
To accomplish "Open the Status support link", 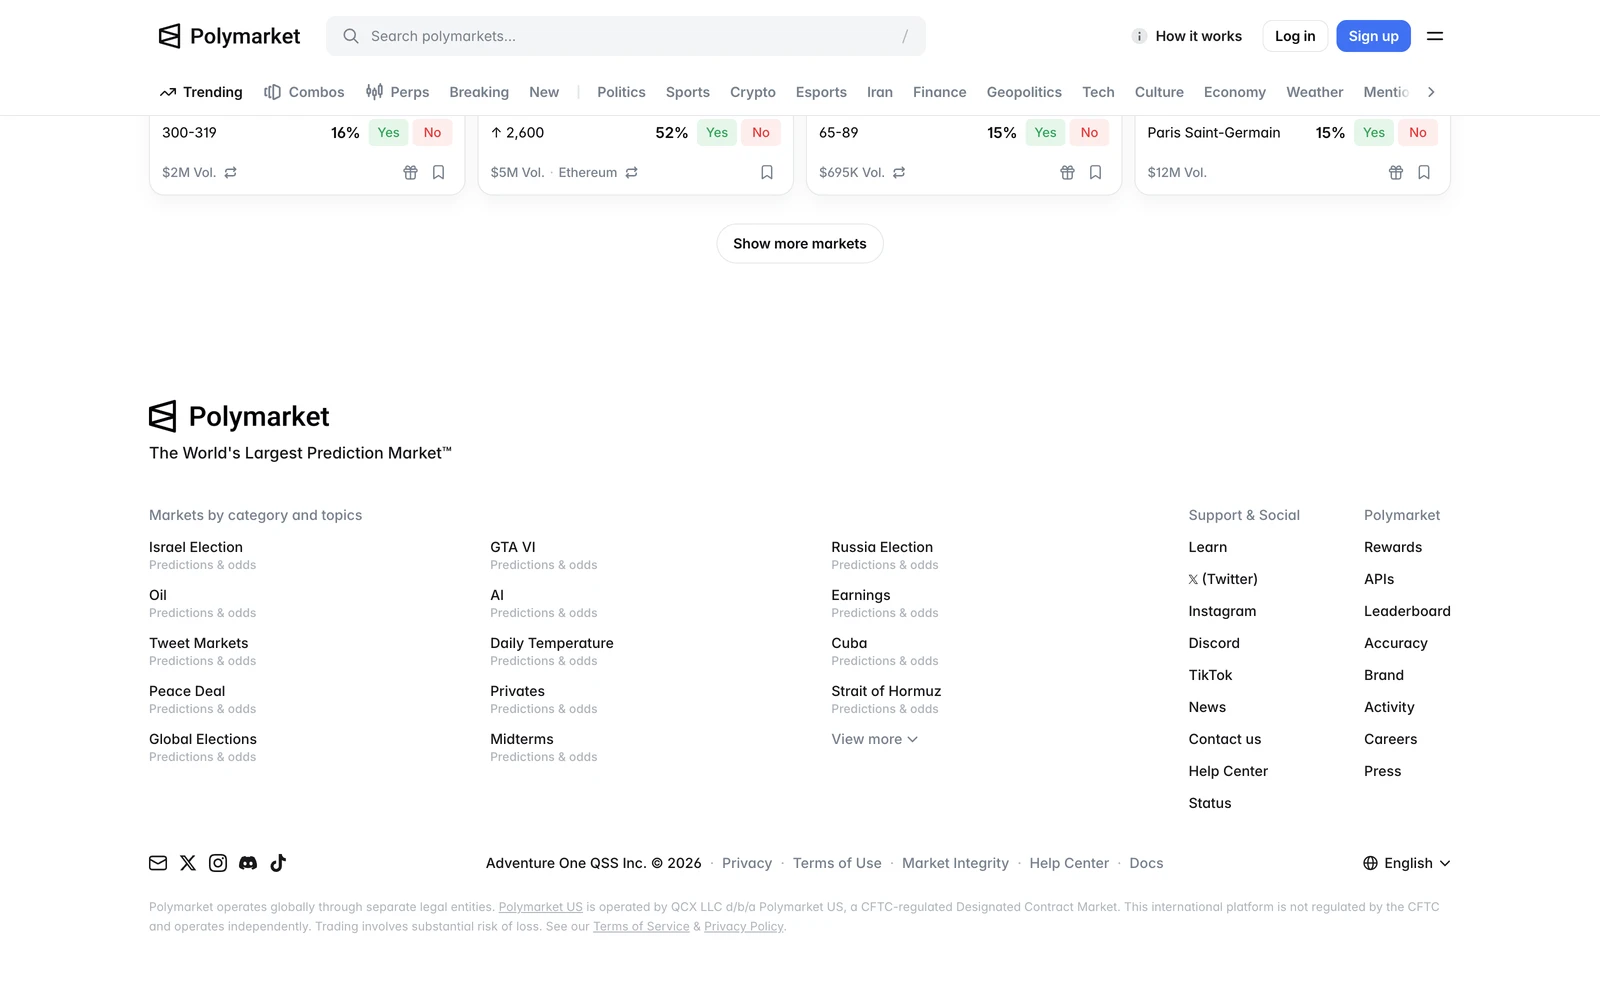I will point(1210,803).
